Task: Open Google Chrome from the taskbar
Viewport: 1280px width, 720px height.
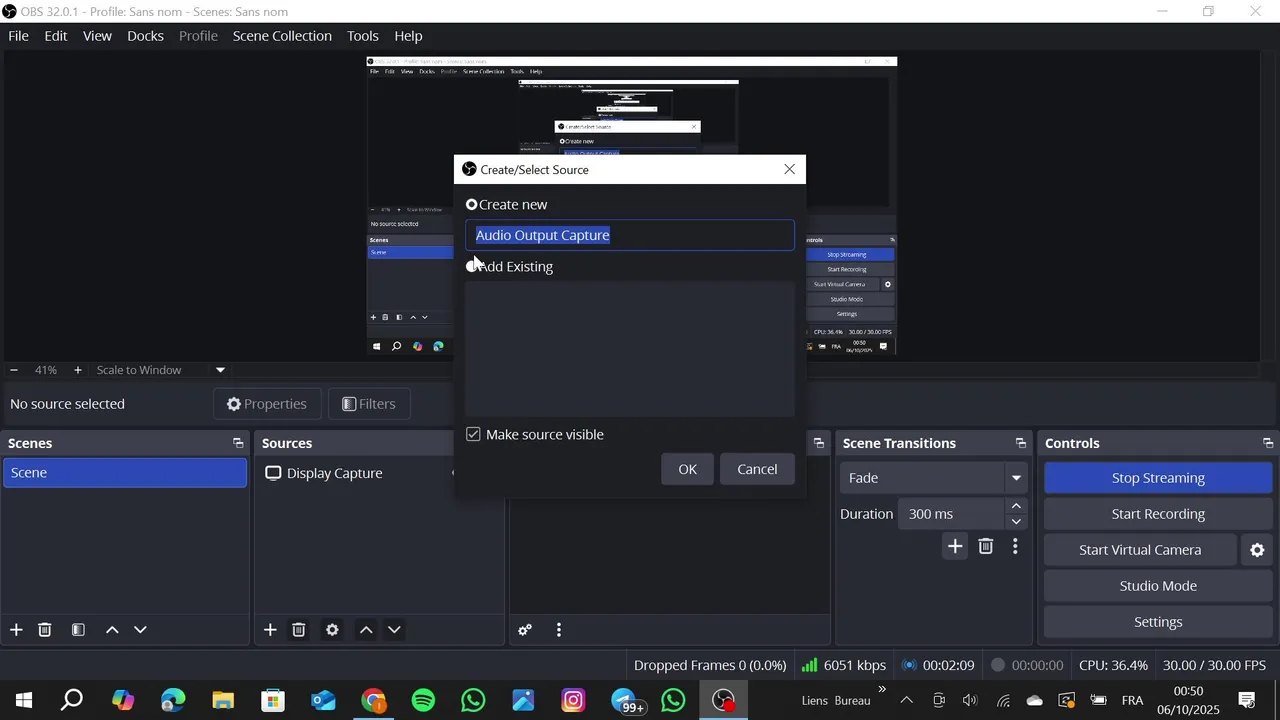Action: click(373, 700)
